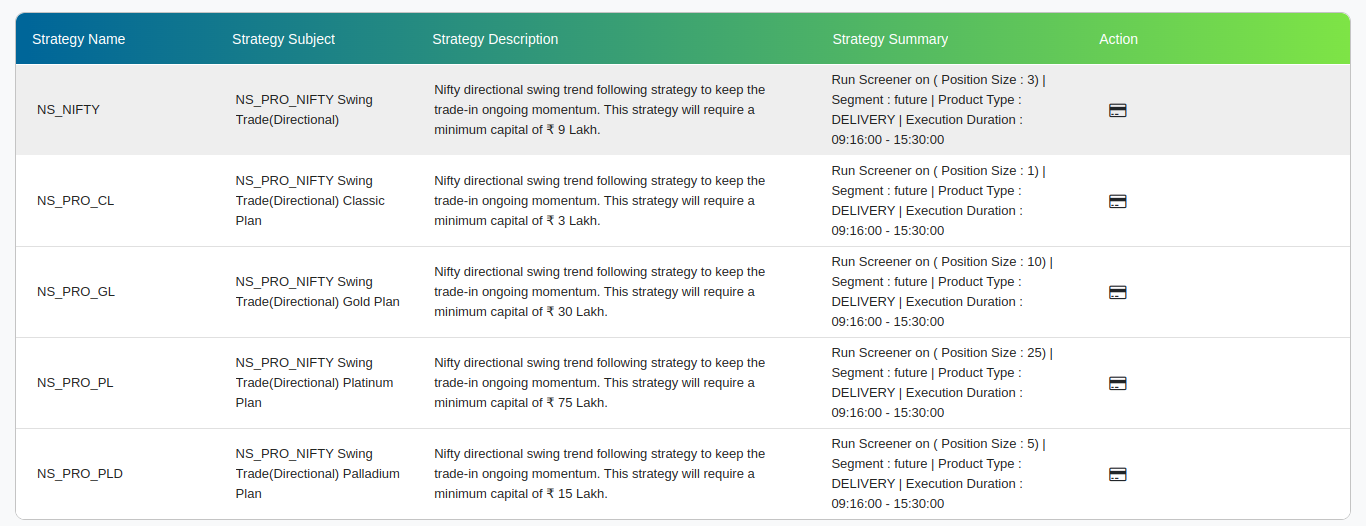1366x526 pixels.
Task: Select the NS_PRO_PLD strategy name cell
Action: point(80,474)
